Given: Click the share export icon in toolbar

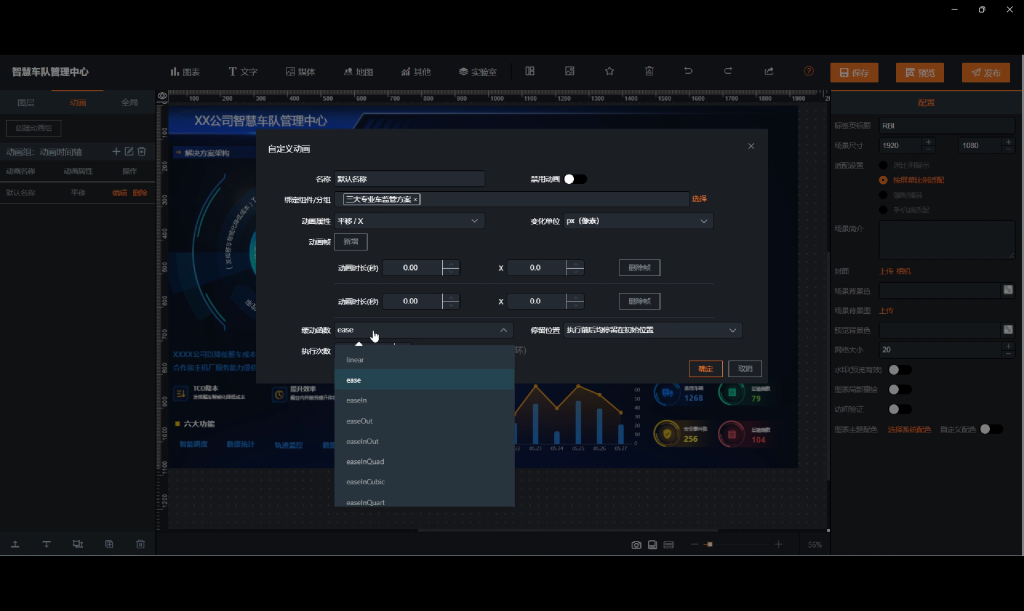Looking at the screenshot, I should (768, 72).
